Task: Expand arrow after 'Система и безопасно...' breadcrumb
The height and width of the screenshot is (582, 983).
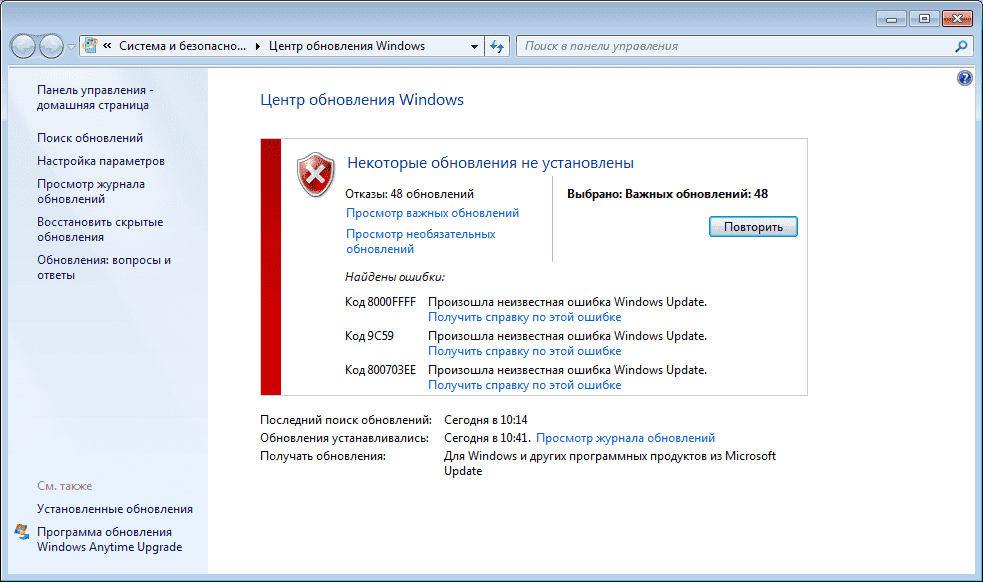Action: [x=258, y=46]
